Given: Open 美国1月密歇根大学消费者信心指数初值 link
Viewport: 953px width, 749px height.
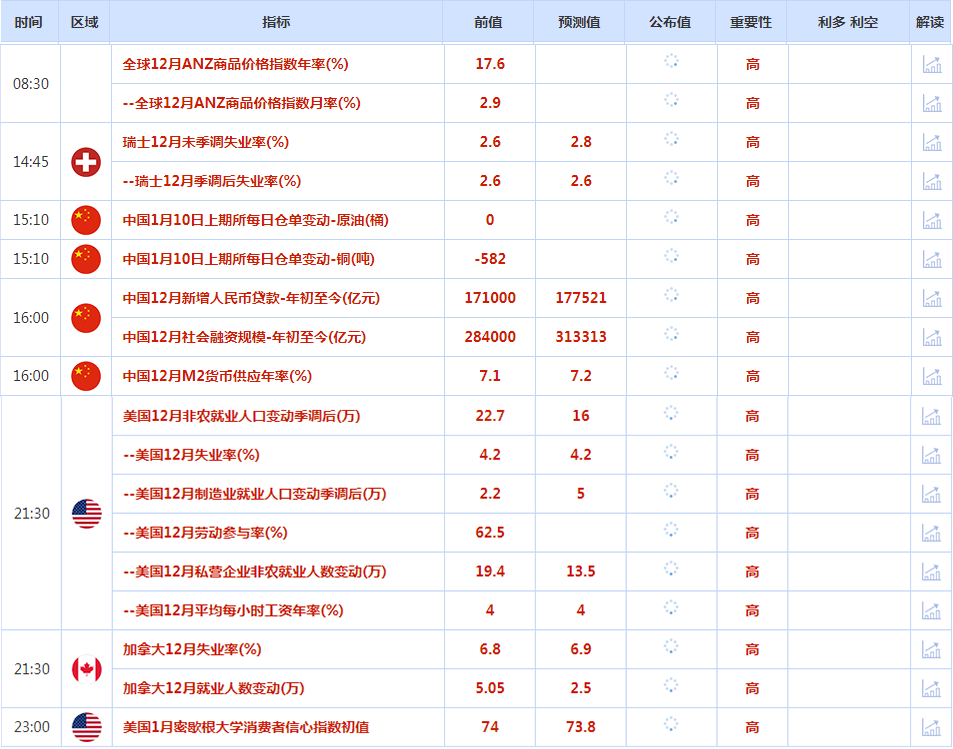Looking at the screenshot, I should click(x=246, y=727).
